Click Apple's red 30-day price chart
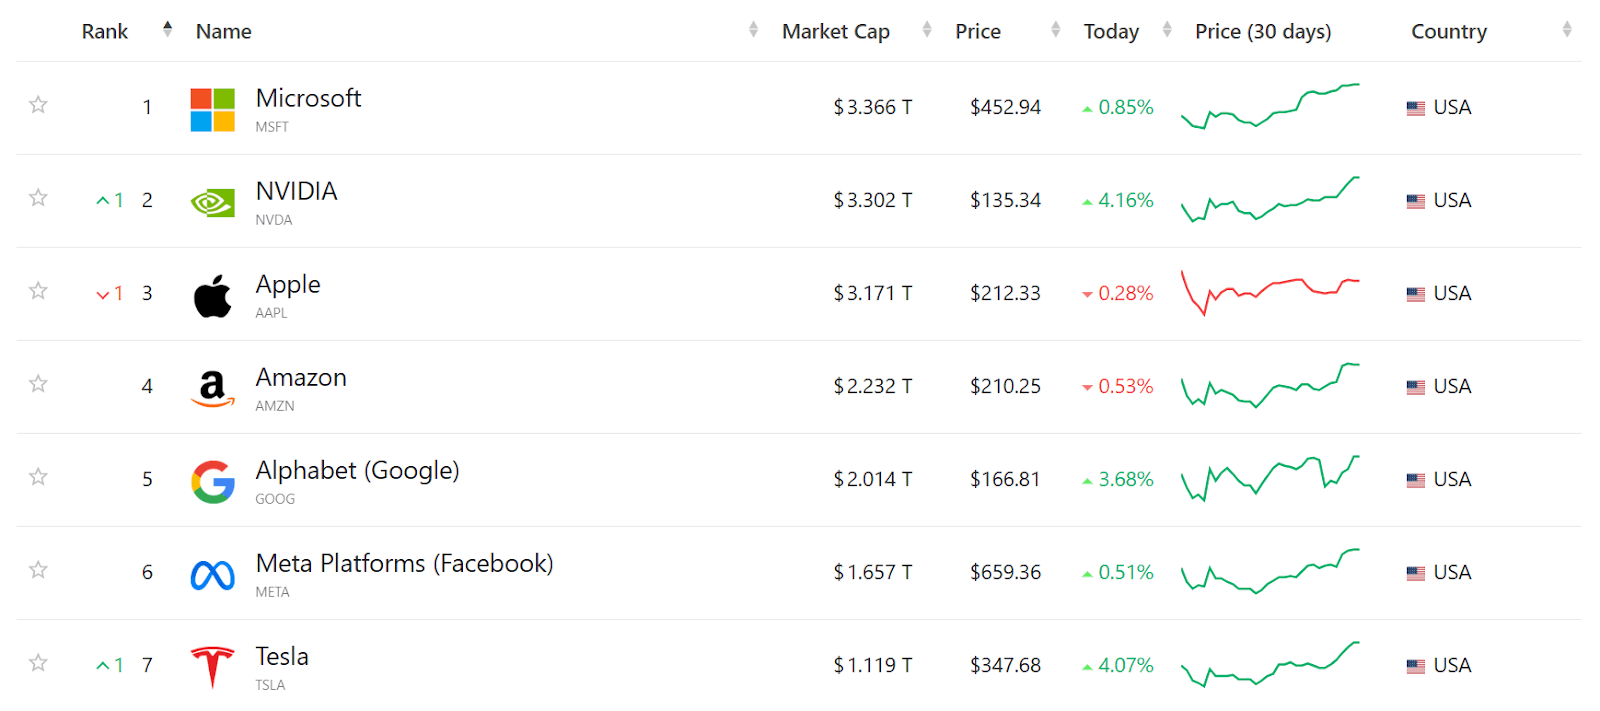 point(1270,293)
